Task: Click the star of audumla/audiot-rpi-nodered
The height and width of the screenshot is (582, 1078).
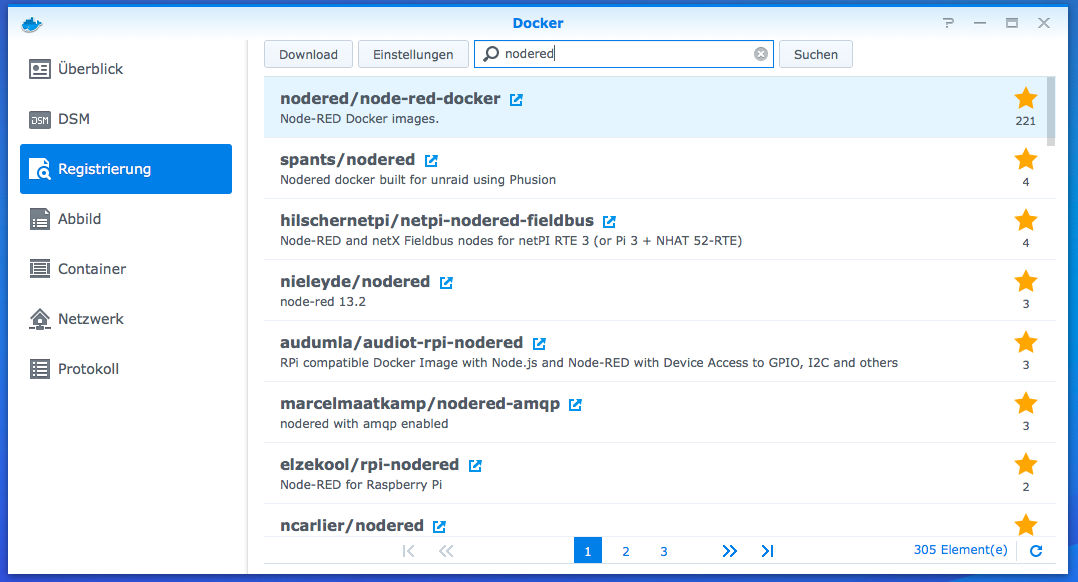Action: click(1026, 342)
